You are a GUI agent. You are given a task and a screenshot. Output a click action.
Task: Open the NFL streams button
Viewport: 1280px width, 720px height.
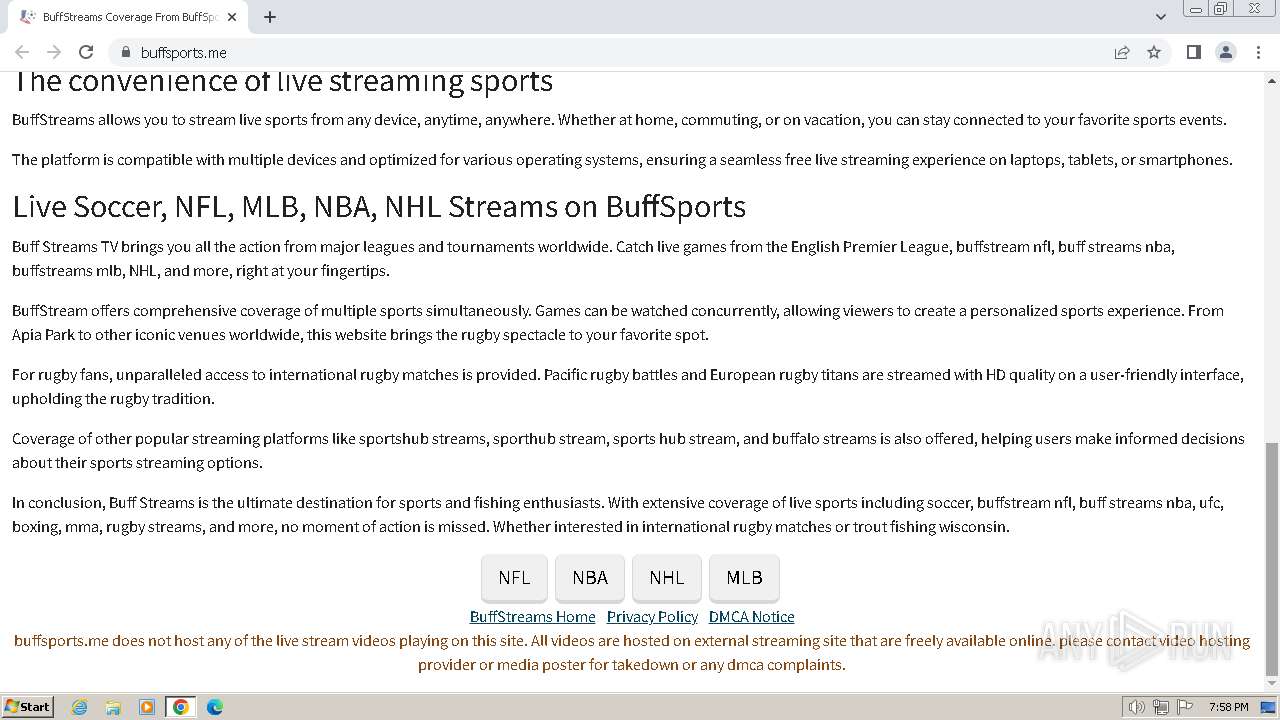[514, 578]
